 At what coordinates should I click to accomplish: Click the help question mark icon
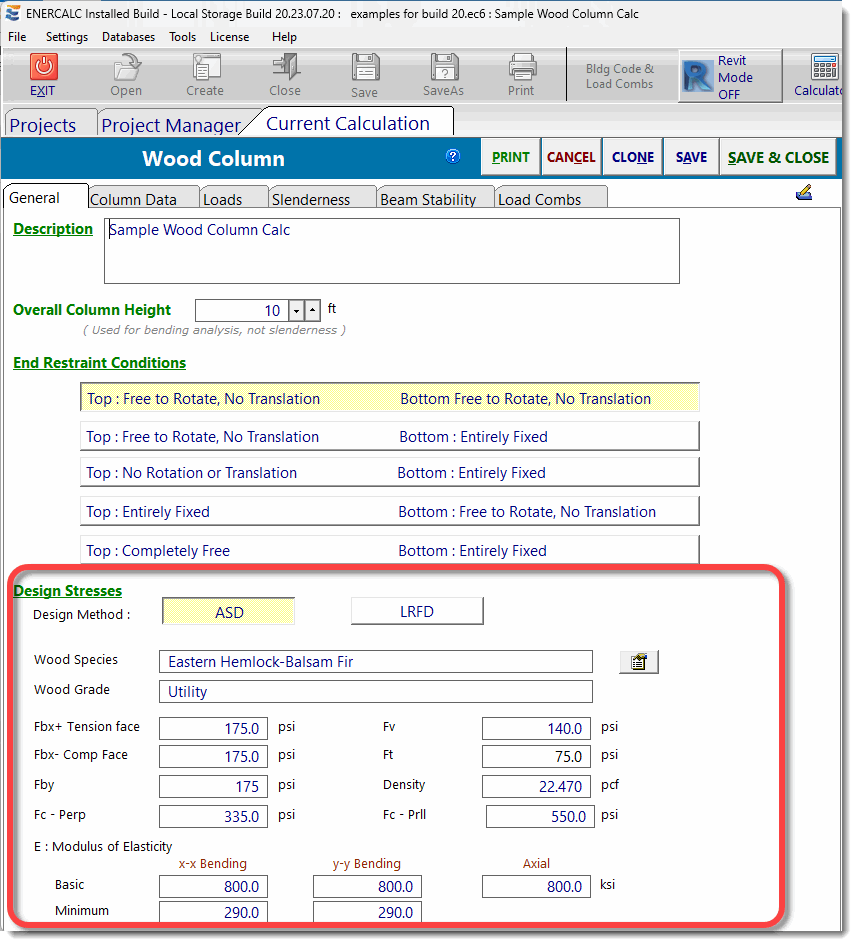pos(452,157)
